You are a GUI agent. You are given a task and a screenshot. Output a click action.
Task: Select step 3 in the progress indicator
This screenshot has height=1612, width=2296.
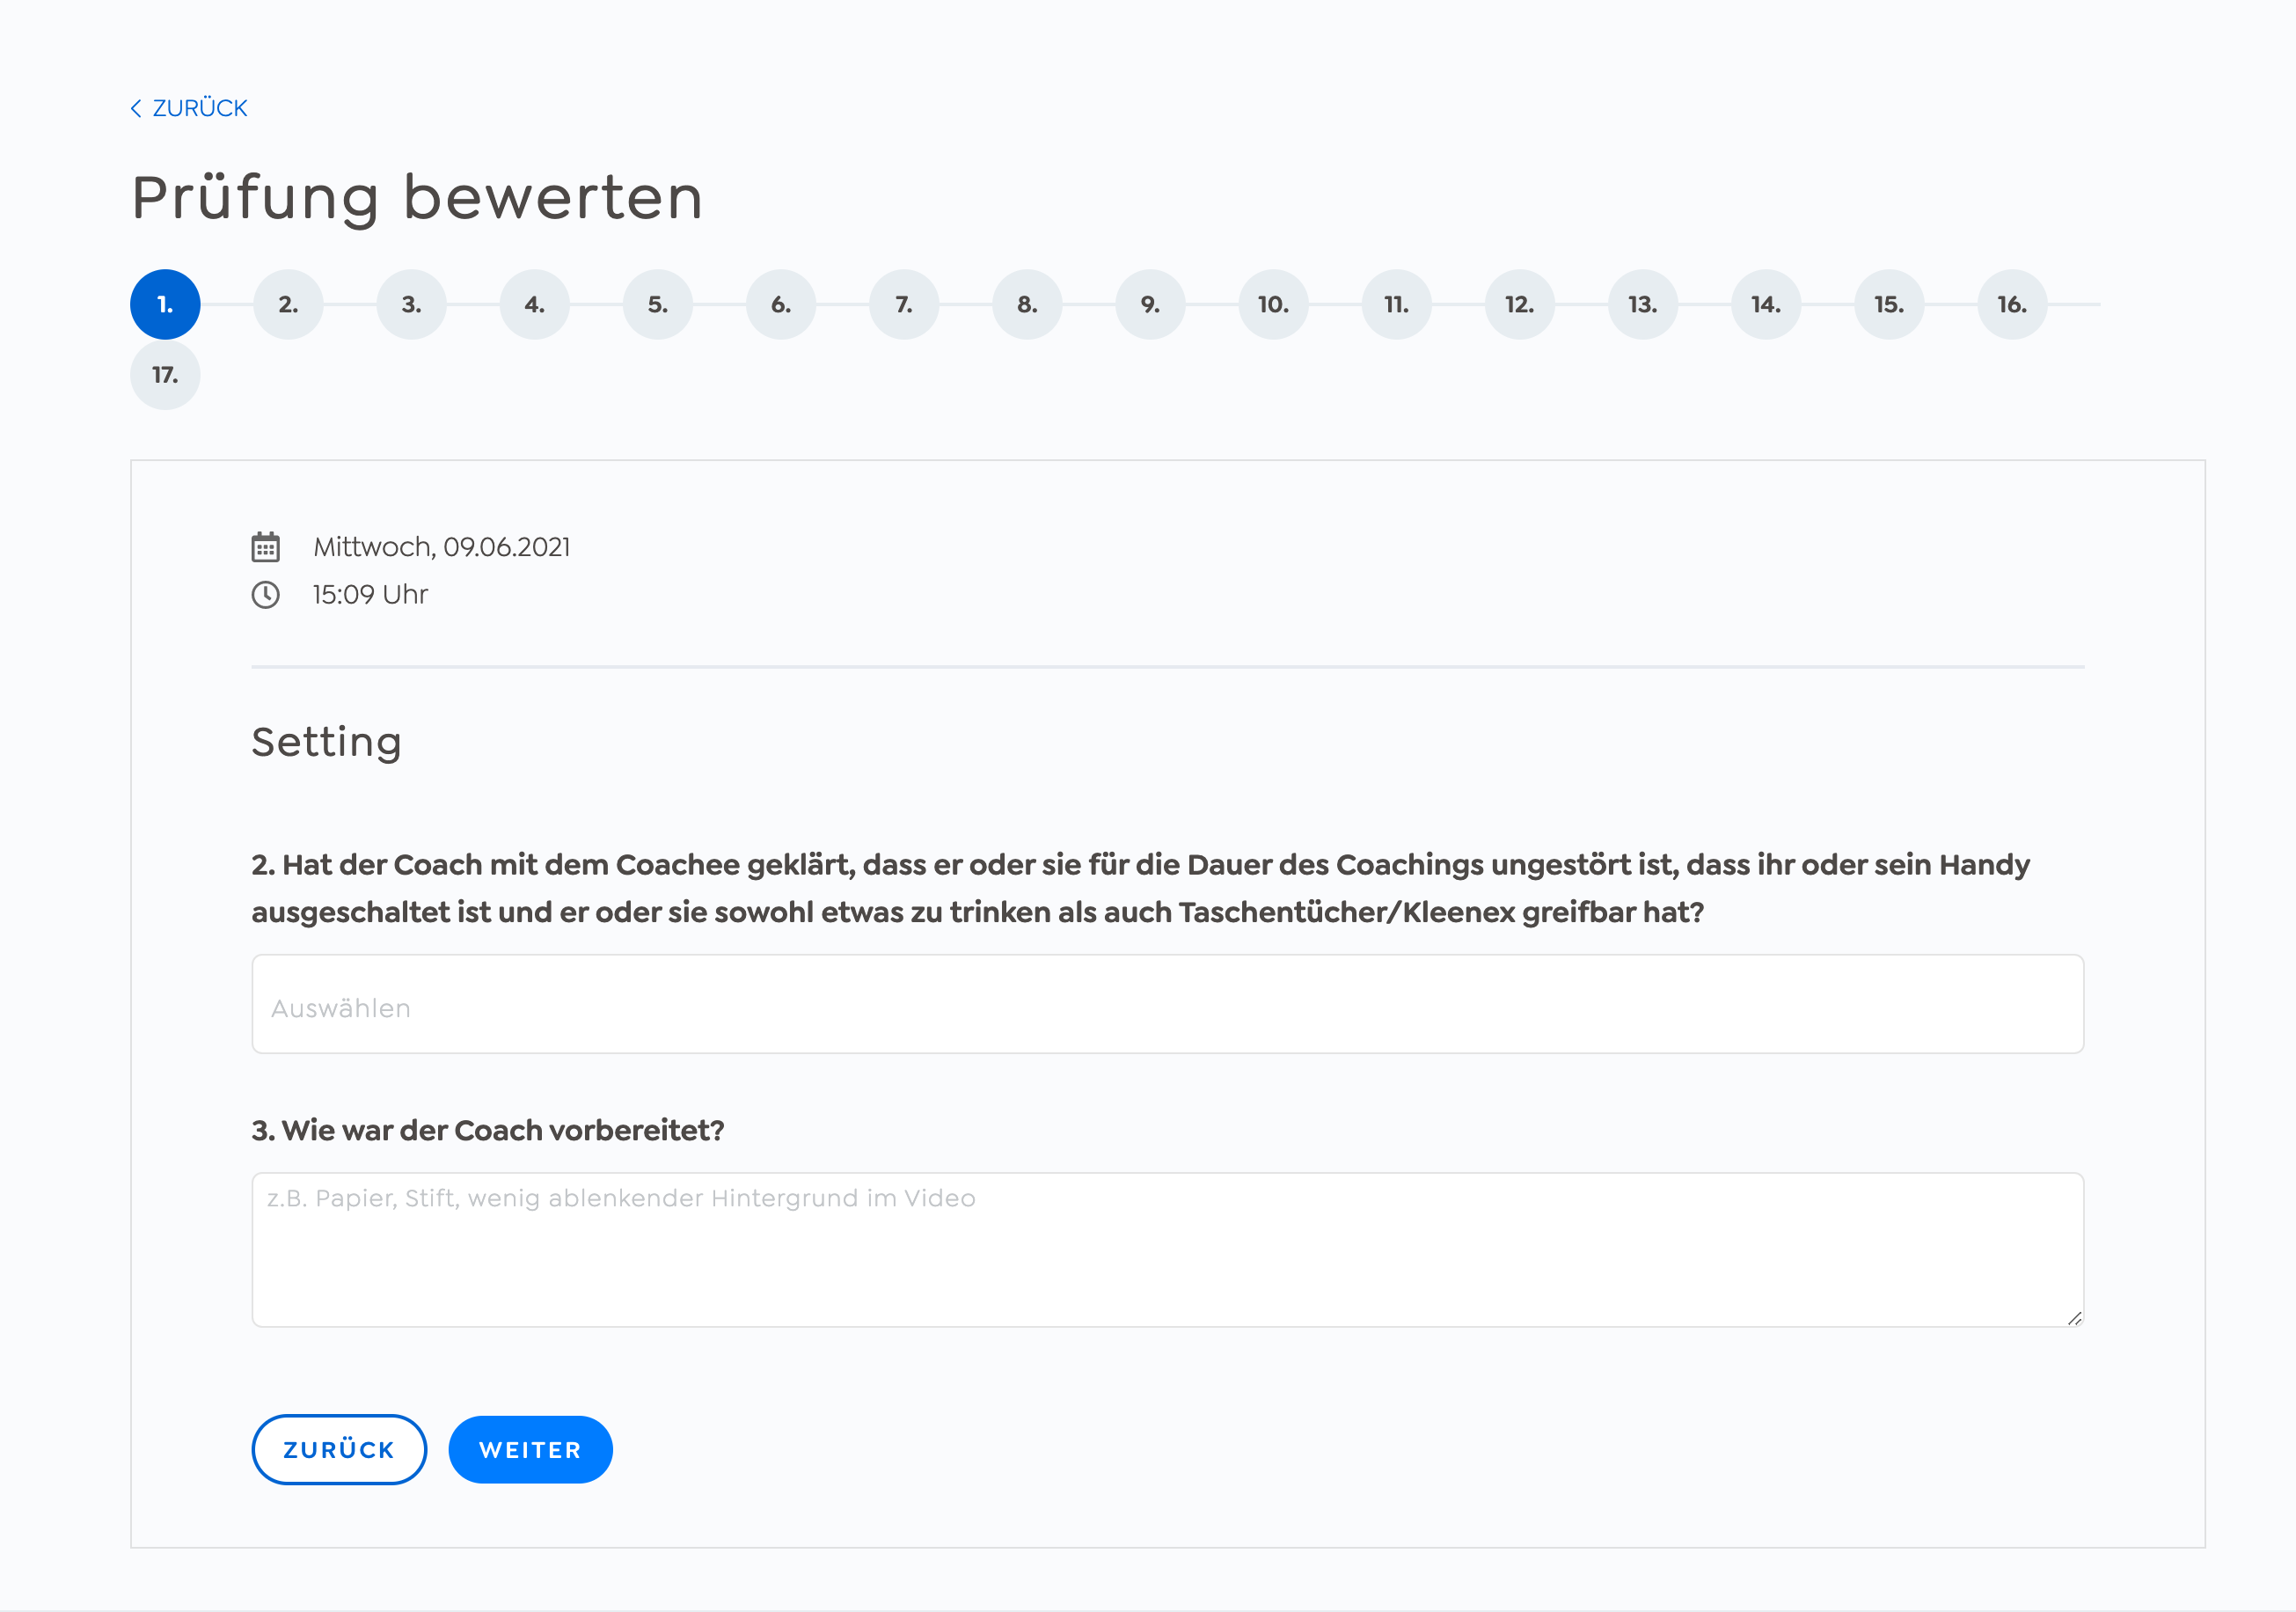pos(410,304)
